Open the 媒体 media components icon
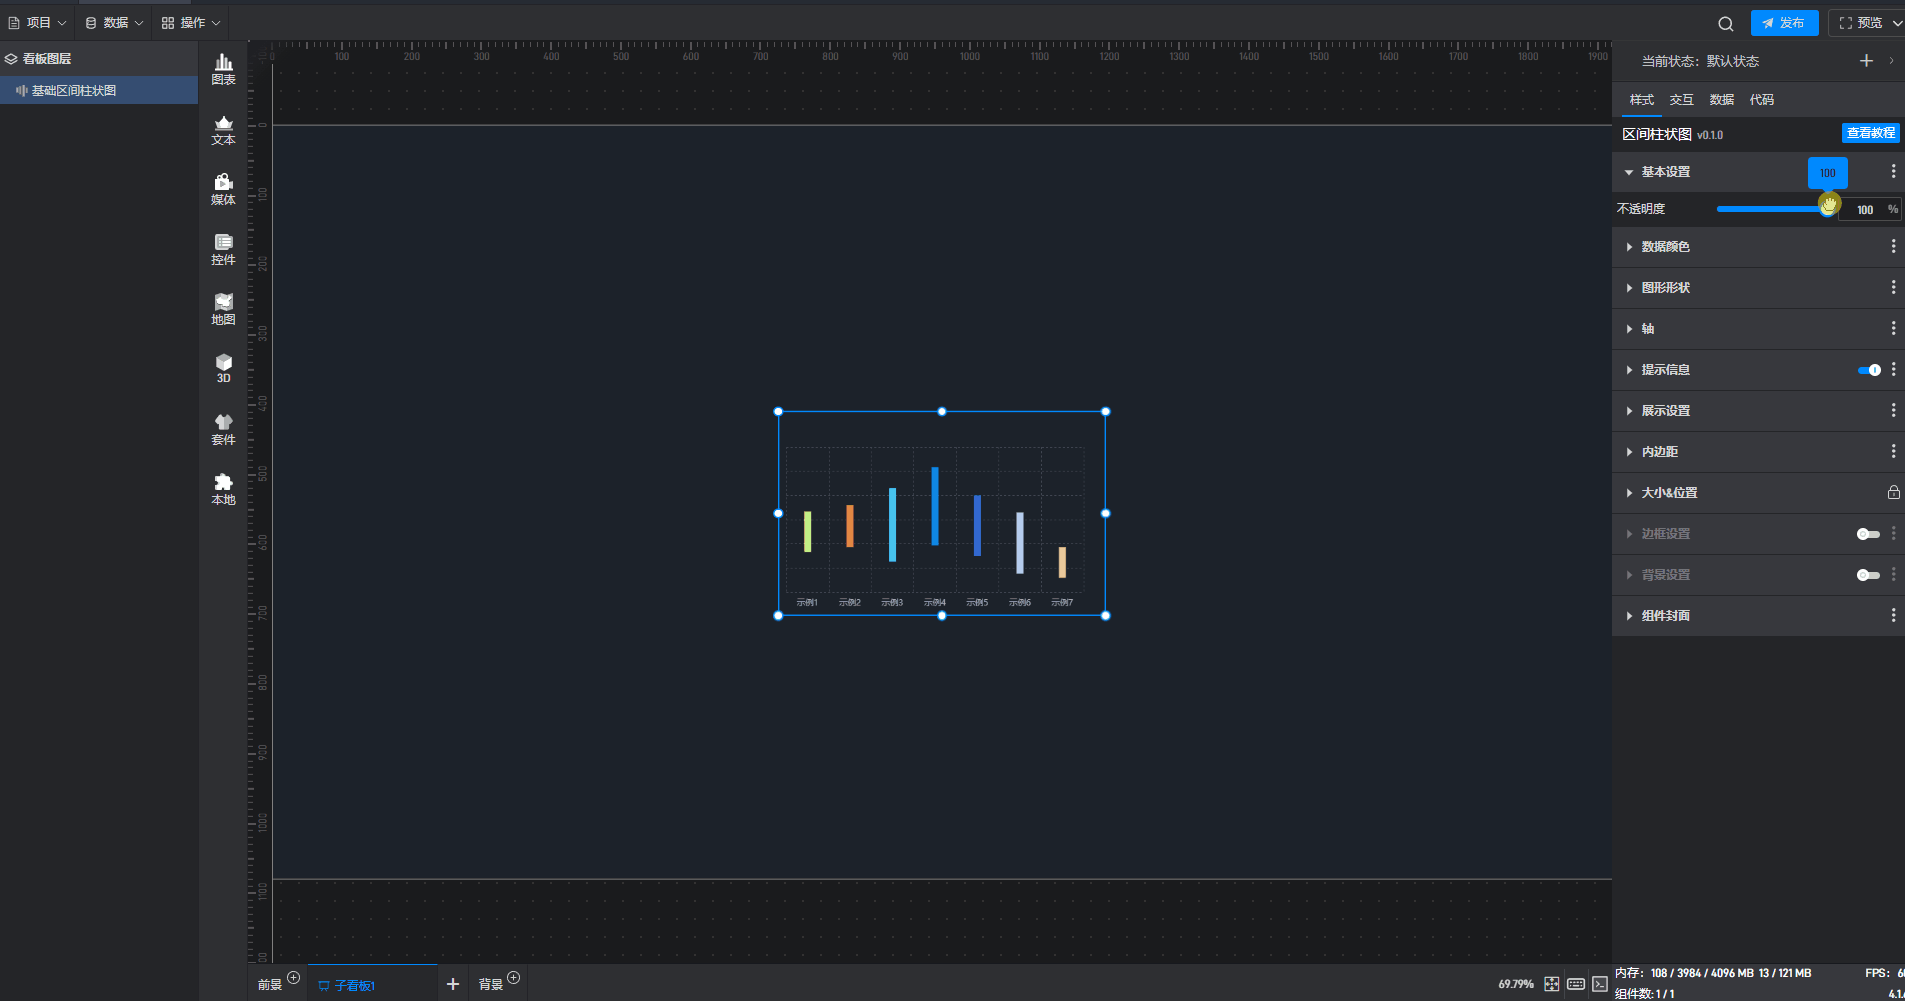The height and width of the screenshot is (1001, 1905). coord(223,189)
